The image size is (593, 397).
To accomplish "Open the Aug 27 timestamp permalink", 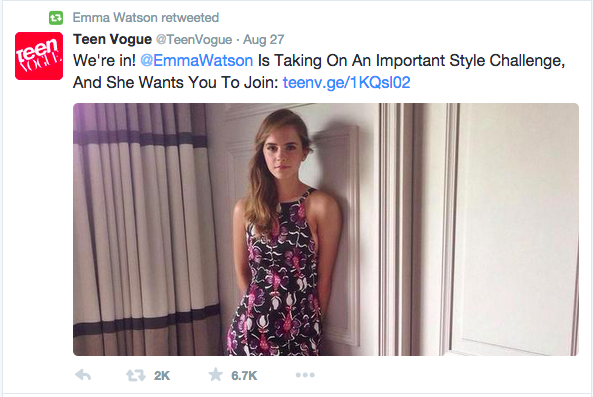I will coord(263,39).
